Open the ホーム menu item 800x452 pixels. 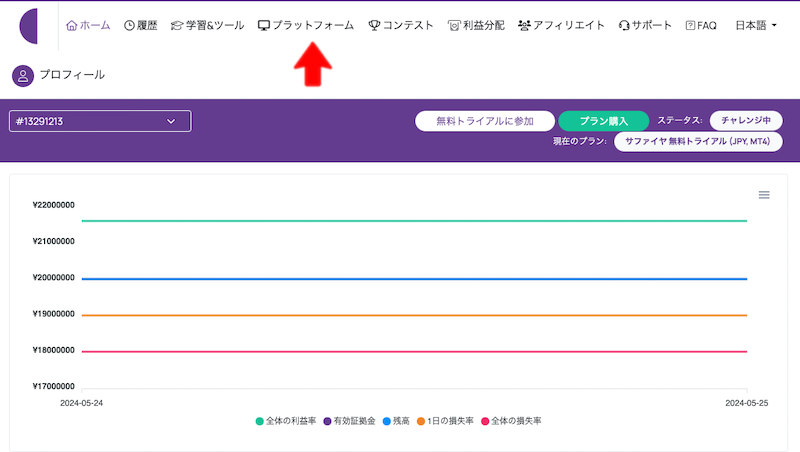click(x=88, y=26)
